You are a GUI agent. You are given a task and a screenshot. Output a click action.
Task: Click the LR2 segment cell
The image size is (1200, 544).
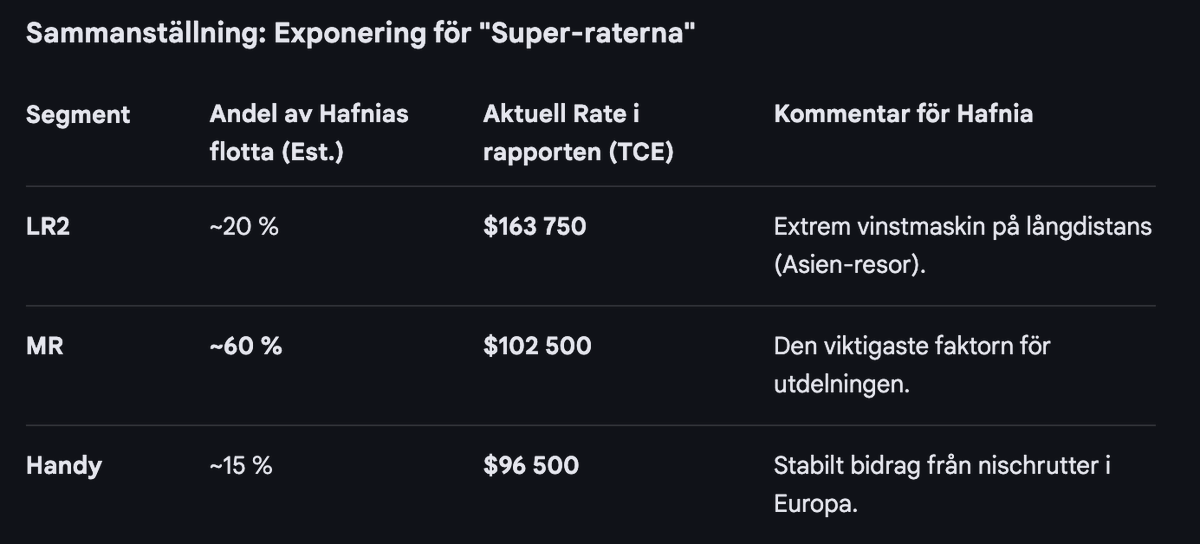pos(48,226)
